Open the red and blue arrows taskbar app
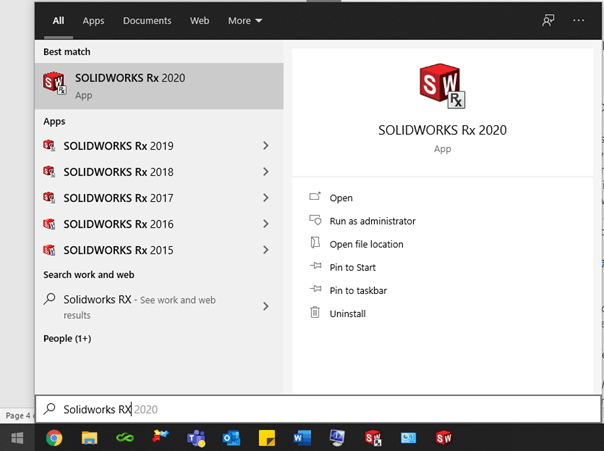 point(160,437)
